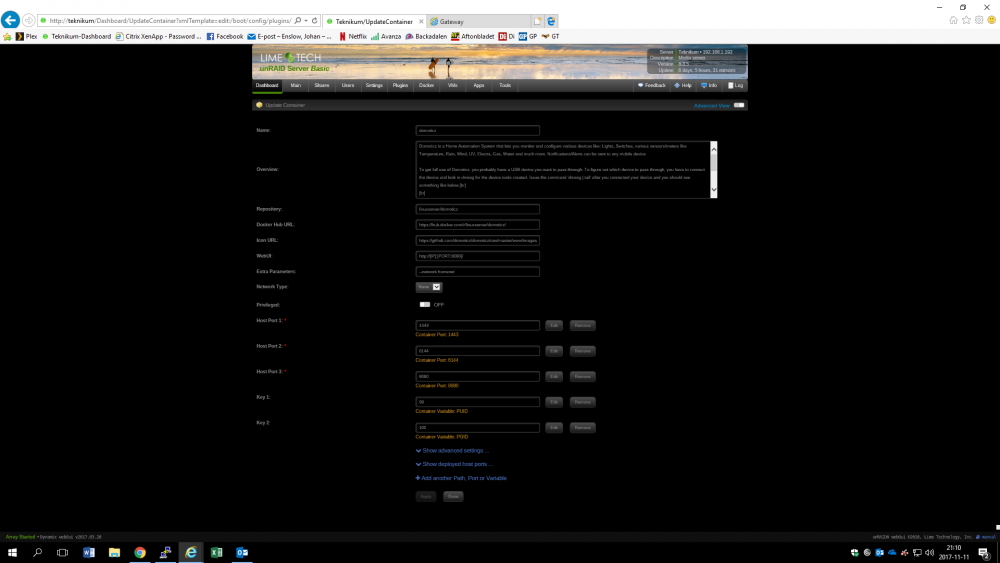Screen dimensions: 1000x563
Task: Open the E-post bookmark
Action: [290, 37]
